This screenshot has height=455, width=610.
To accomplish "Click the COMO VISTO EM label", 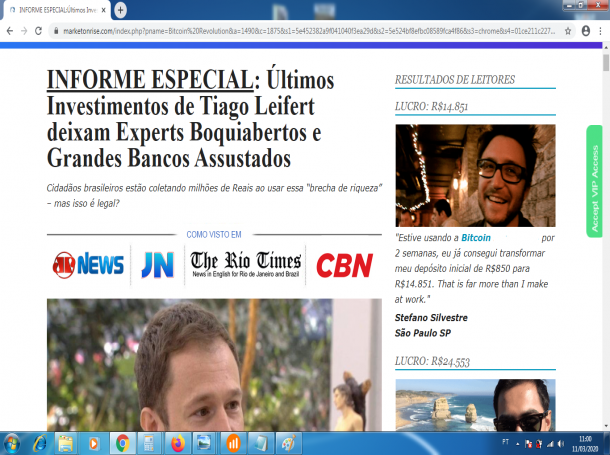I will coord(214,234).
